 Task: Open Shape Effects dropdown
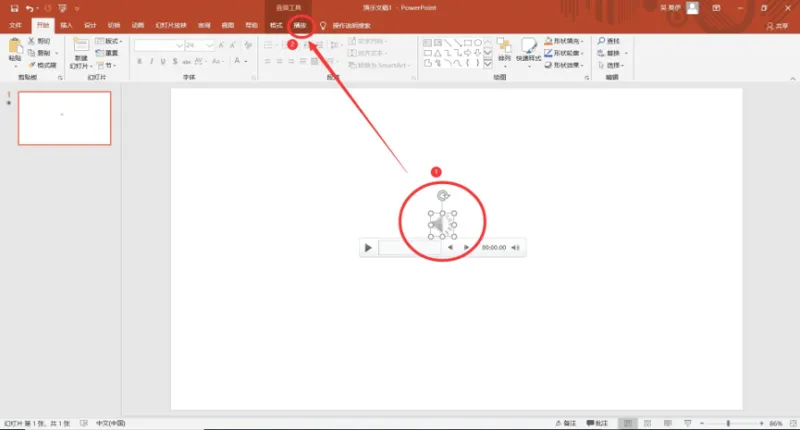(x=564, y=65)
